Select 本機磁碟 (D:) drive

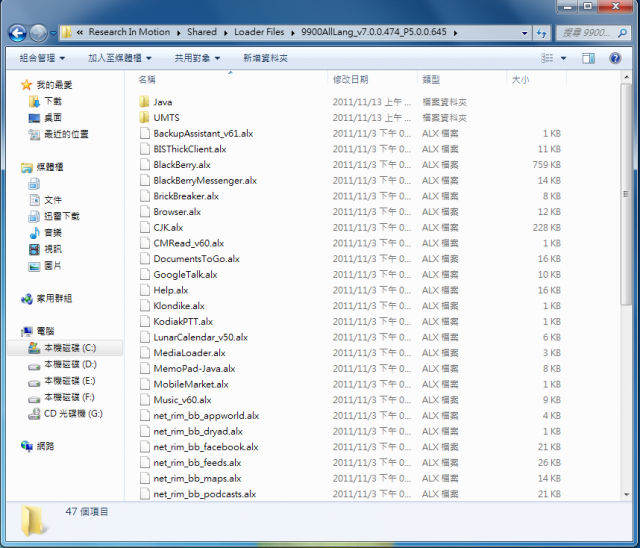pos(62,364)
